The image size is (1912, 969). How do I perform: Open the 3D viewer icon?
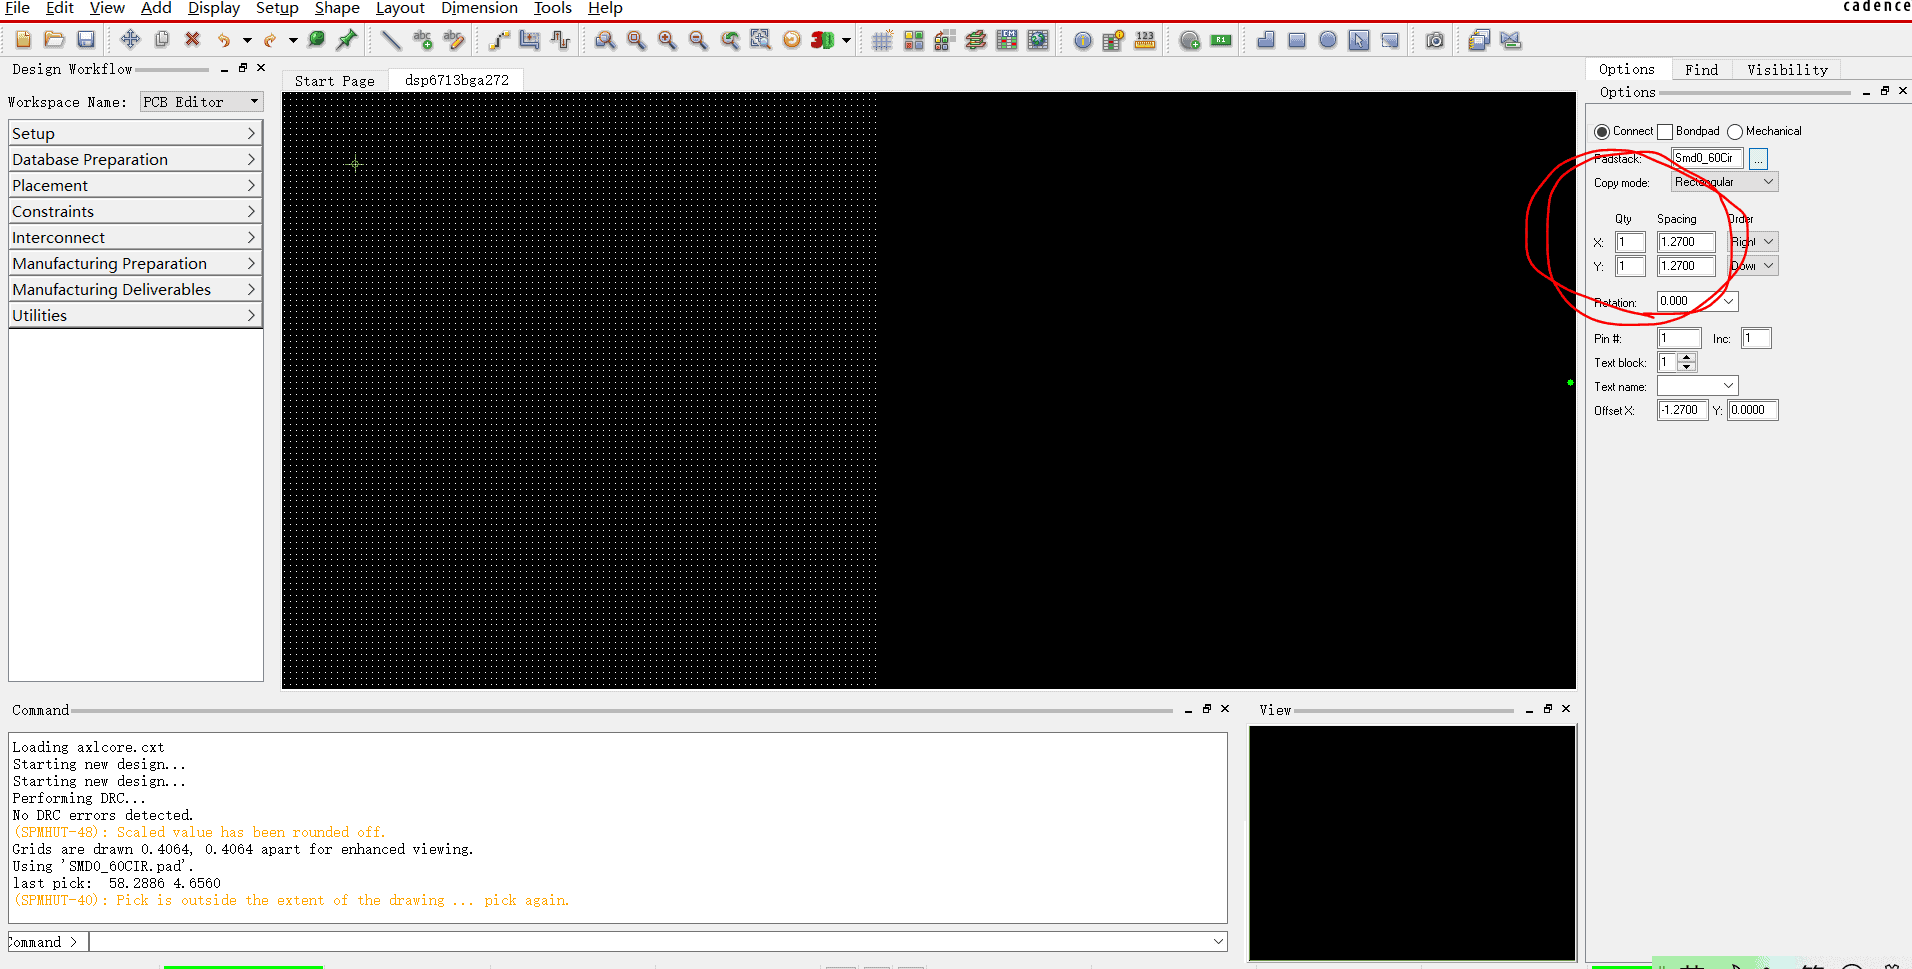(x=822, y=40)
